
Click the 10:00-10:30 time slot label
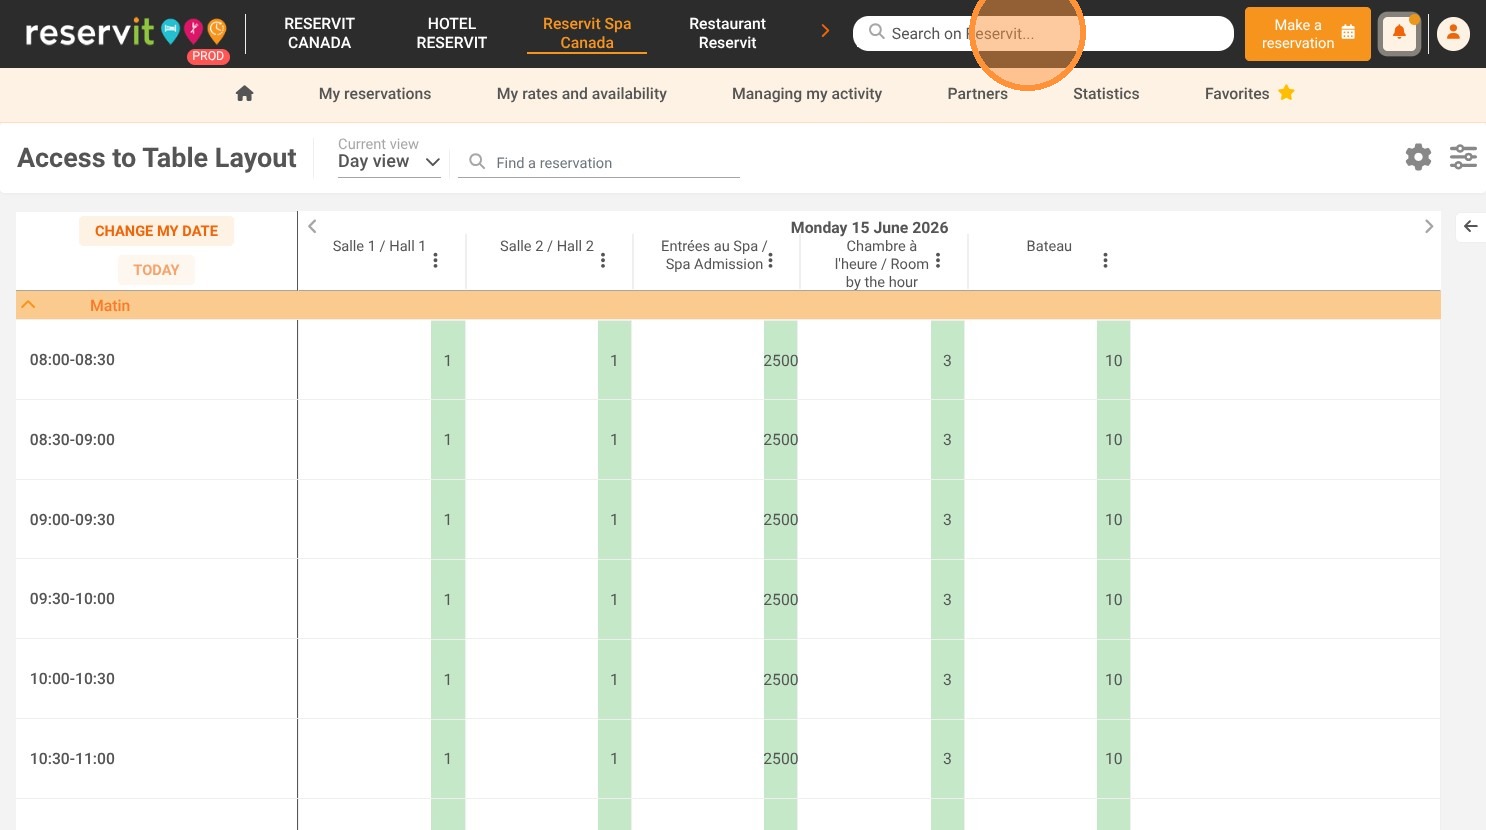[x=72, y=679]
